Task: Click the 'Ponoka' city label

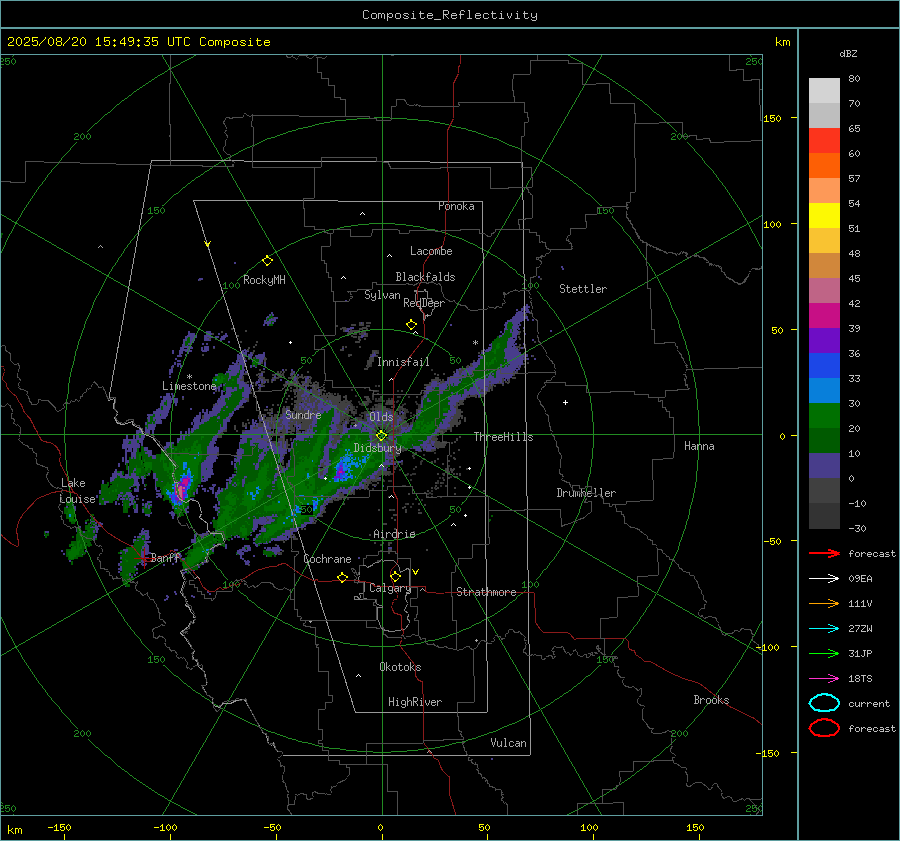Action: click(x=456, y=206)
